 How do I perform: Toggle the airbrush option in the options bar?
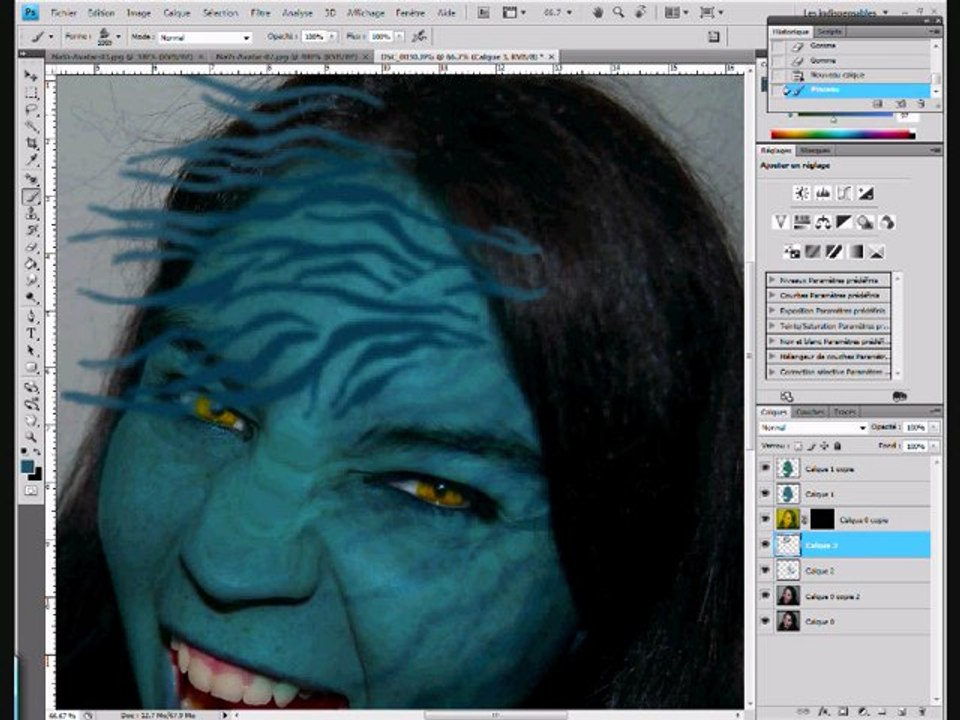point(419,37)
